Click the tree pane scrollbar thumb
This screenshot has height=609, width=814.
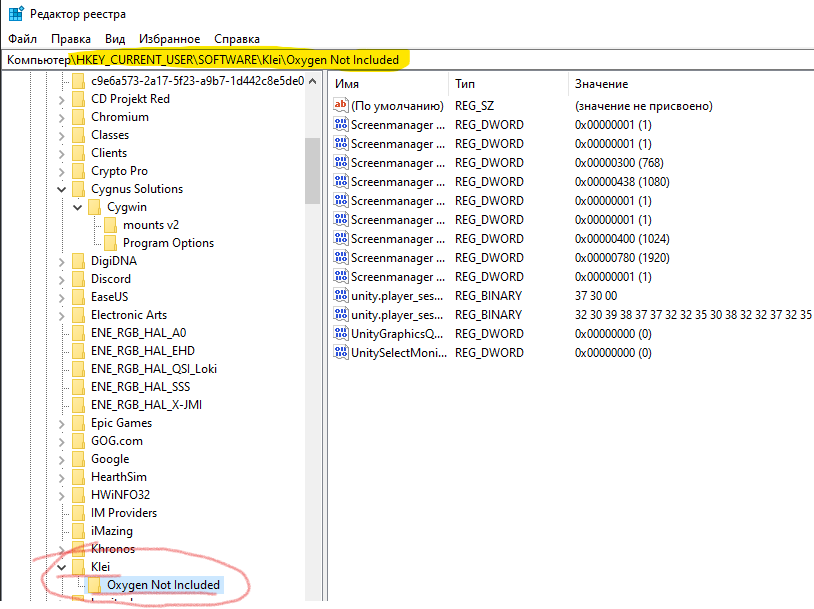[313, 171]
